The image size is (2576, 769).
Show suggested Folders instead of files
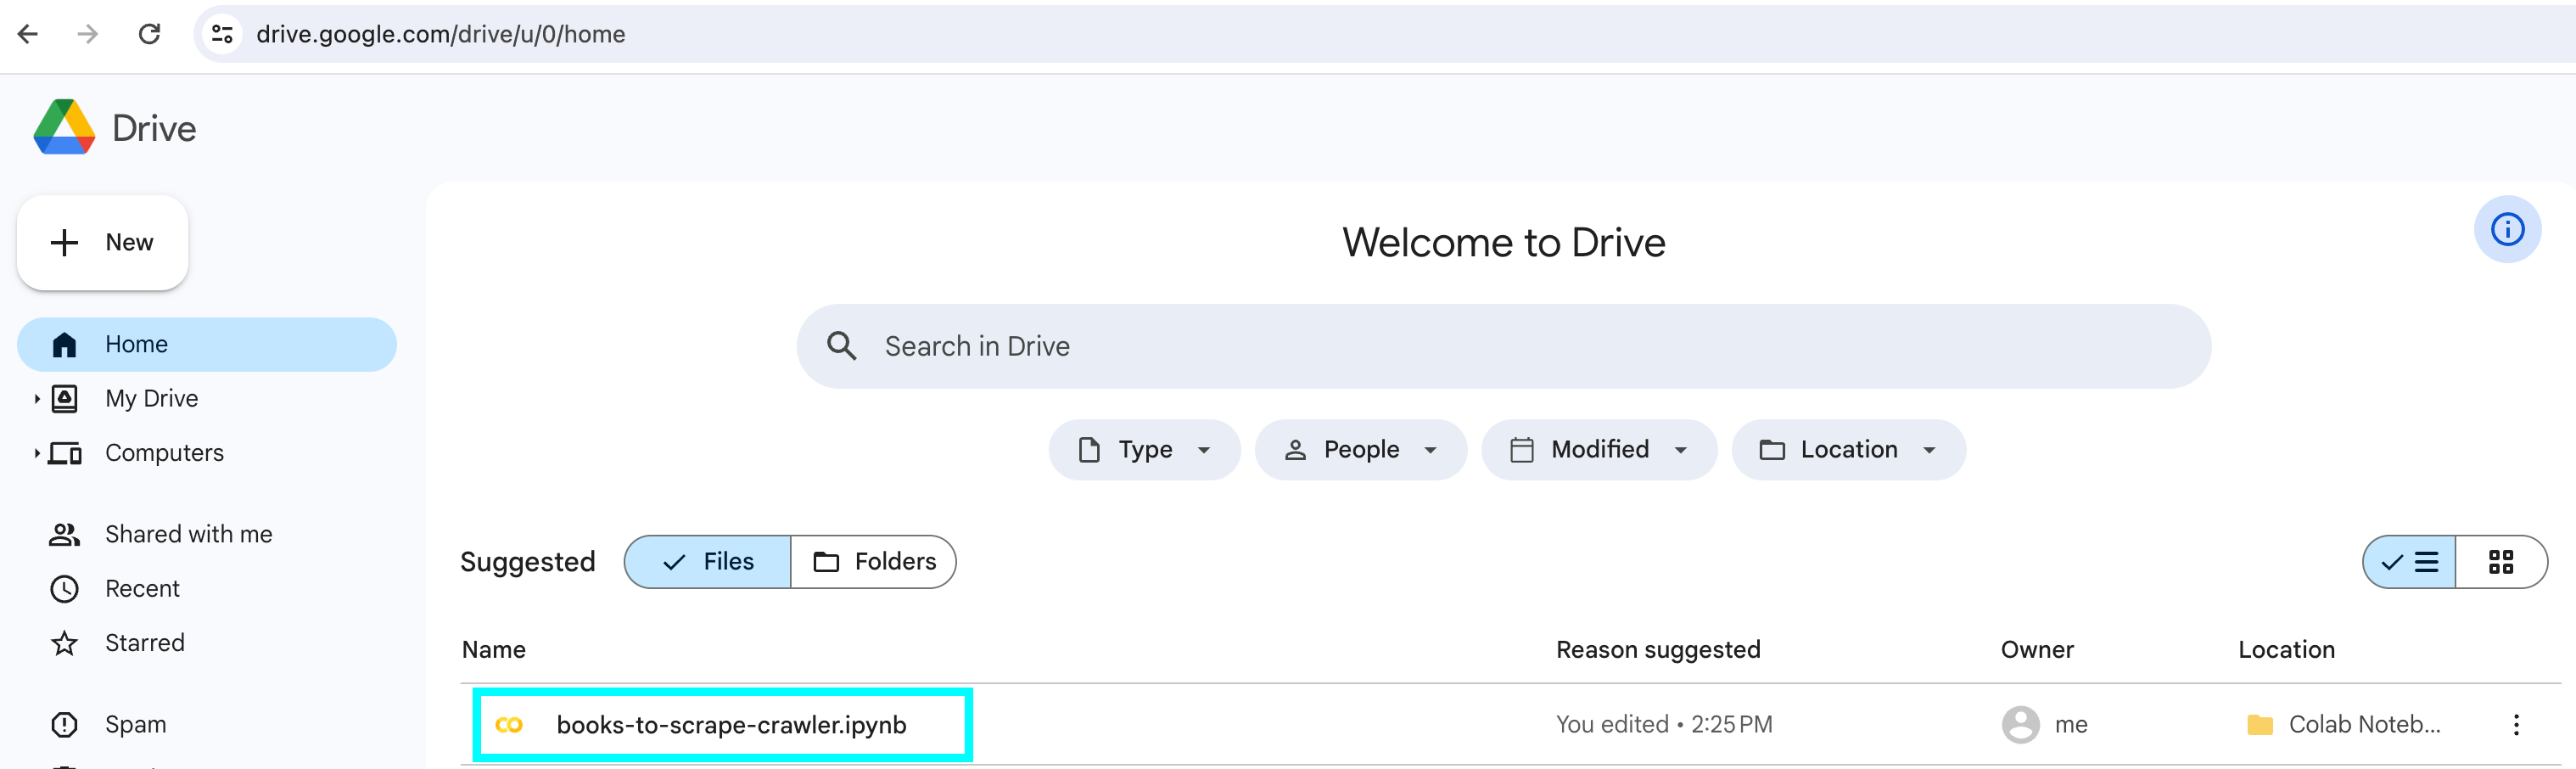[874, 562]
